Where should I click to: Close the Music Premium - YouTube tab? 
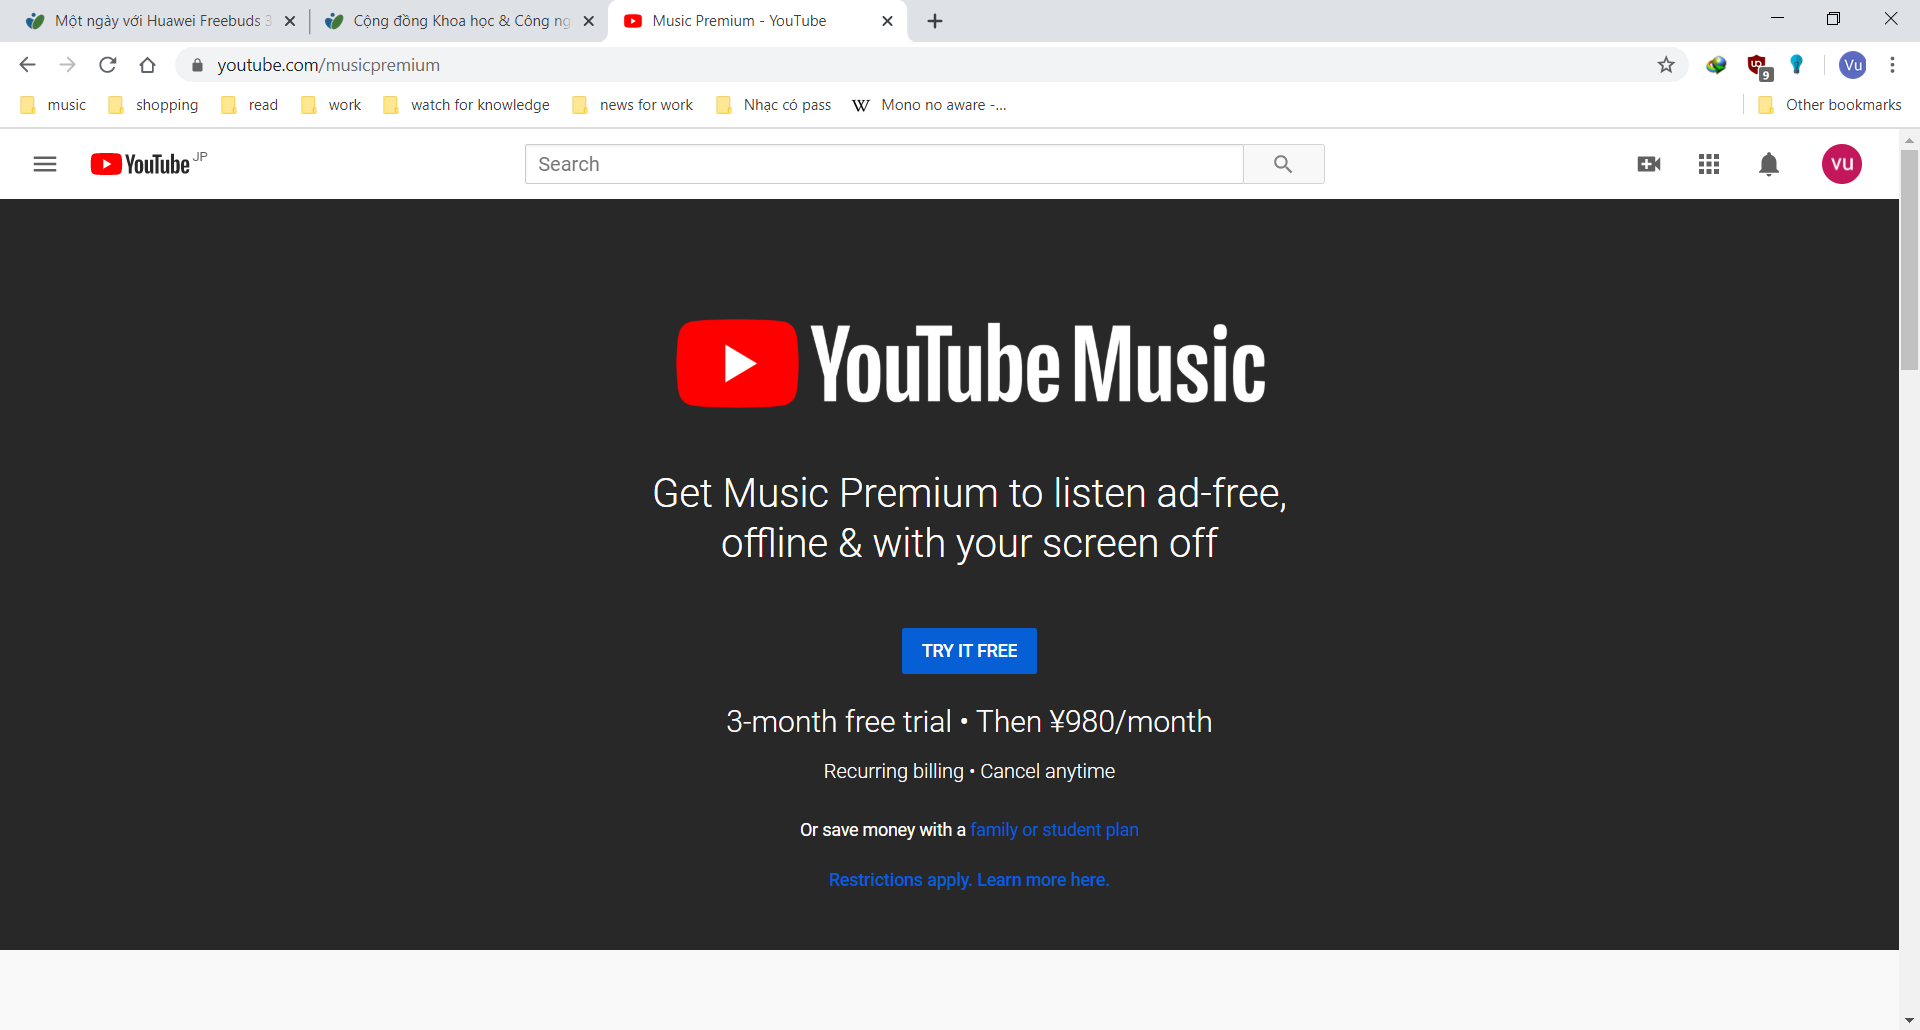click(887, 21)
